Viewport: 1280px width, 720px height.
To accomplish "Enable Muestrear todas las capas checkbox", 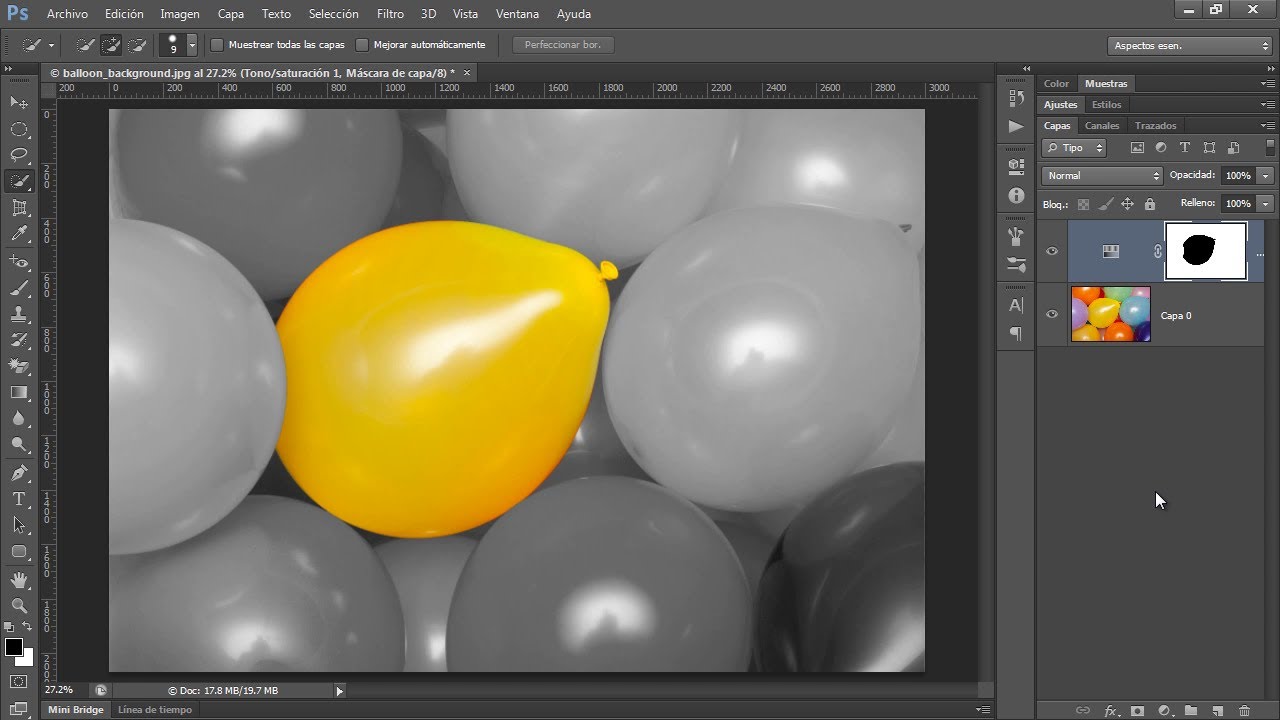I will click(217, 45).
